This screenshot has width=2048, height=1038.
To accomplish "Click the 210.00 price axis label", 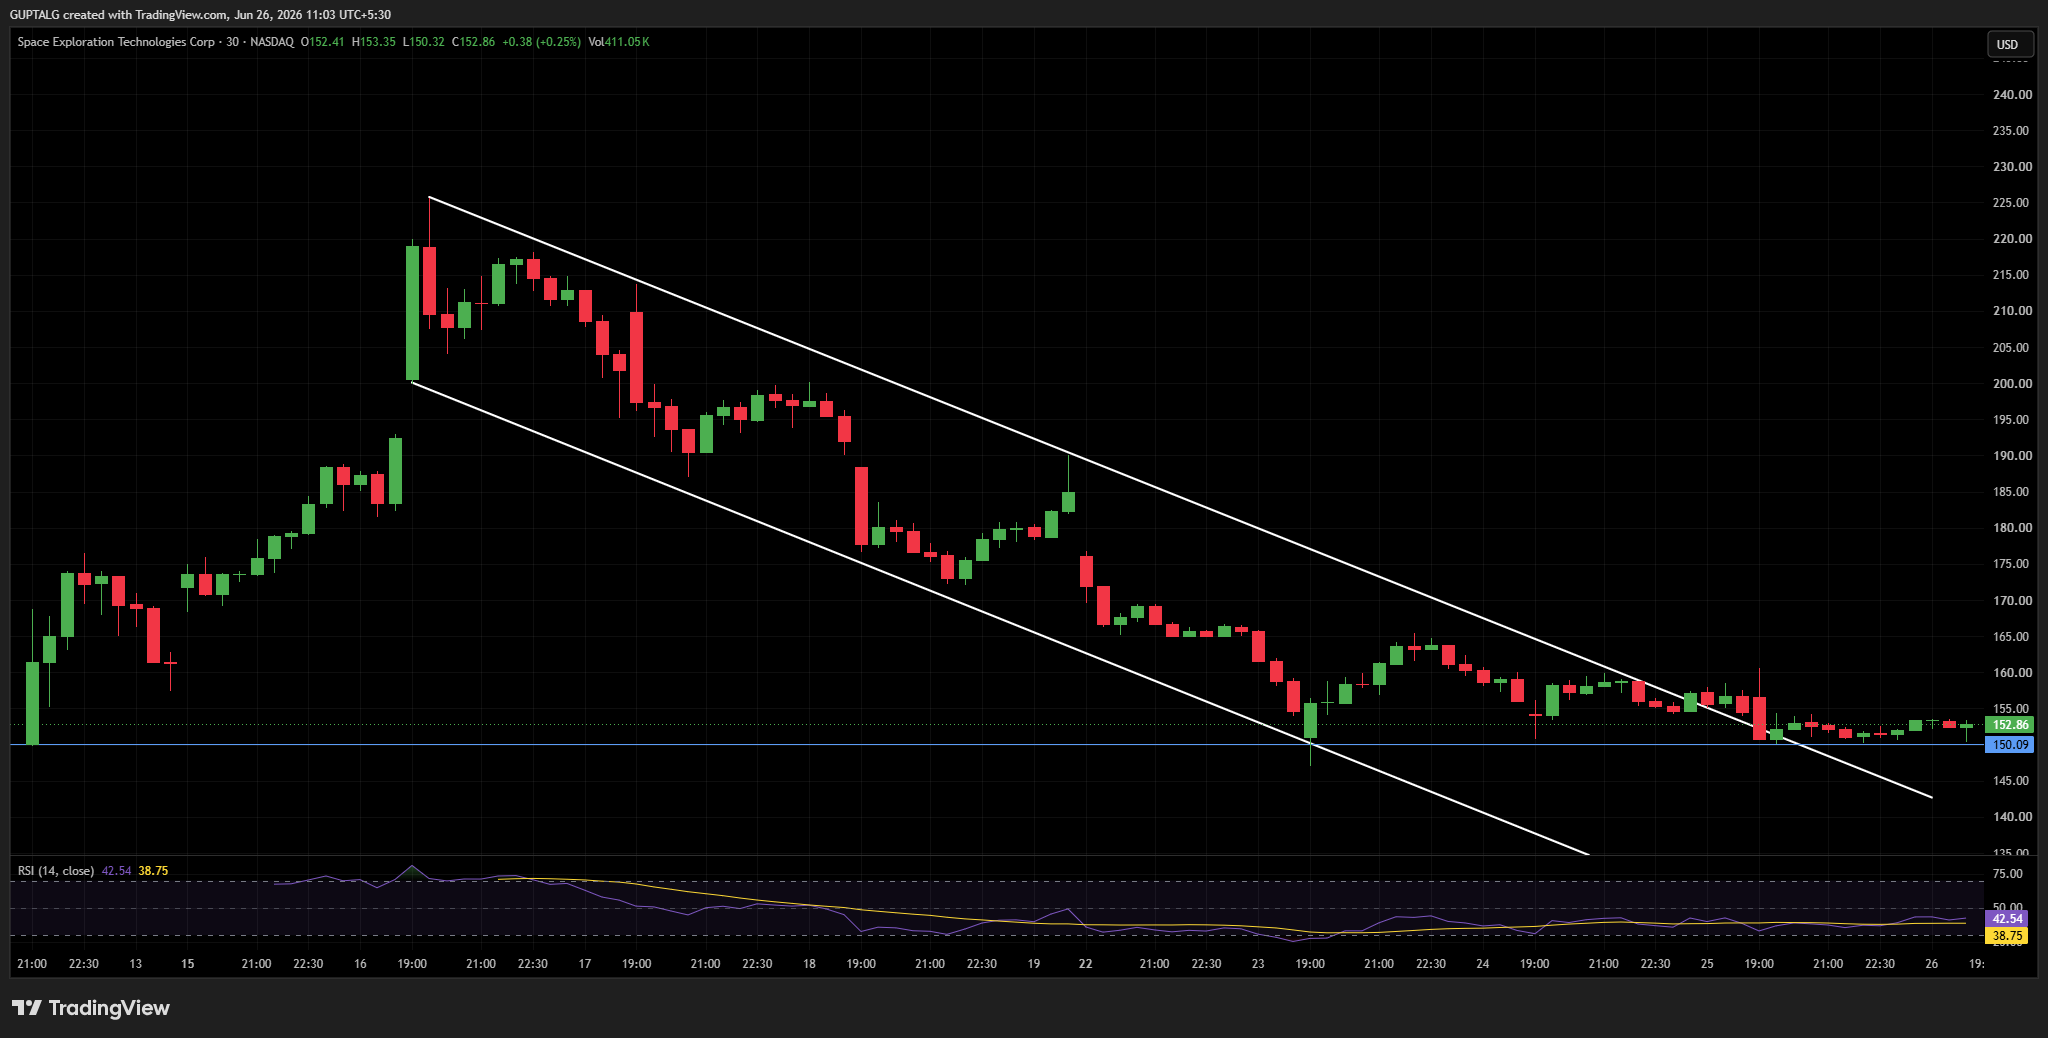I will tap(2012, 311).
